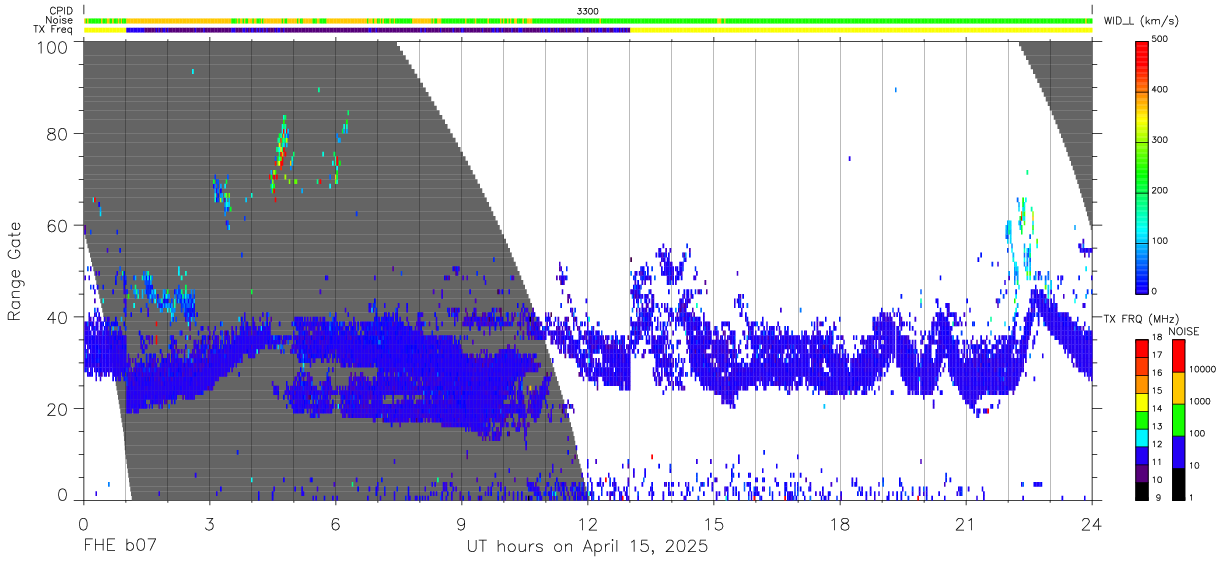This screenshot has height=567, width=1228.
Task: Click the 12 hour tick label
Action: point(587,524)
